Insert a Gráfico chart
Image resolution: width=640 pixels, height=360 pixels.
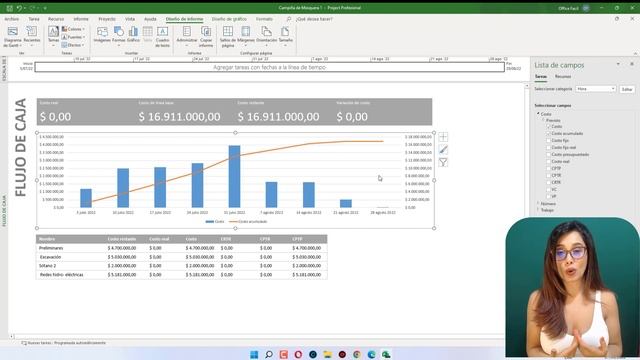click(x=133, y=35)
